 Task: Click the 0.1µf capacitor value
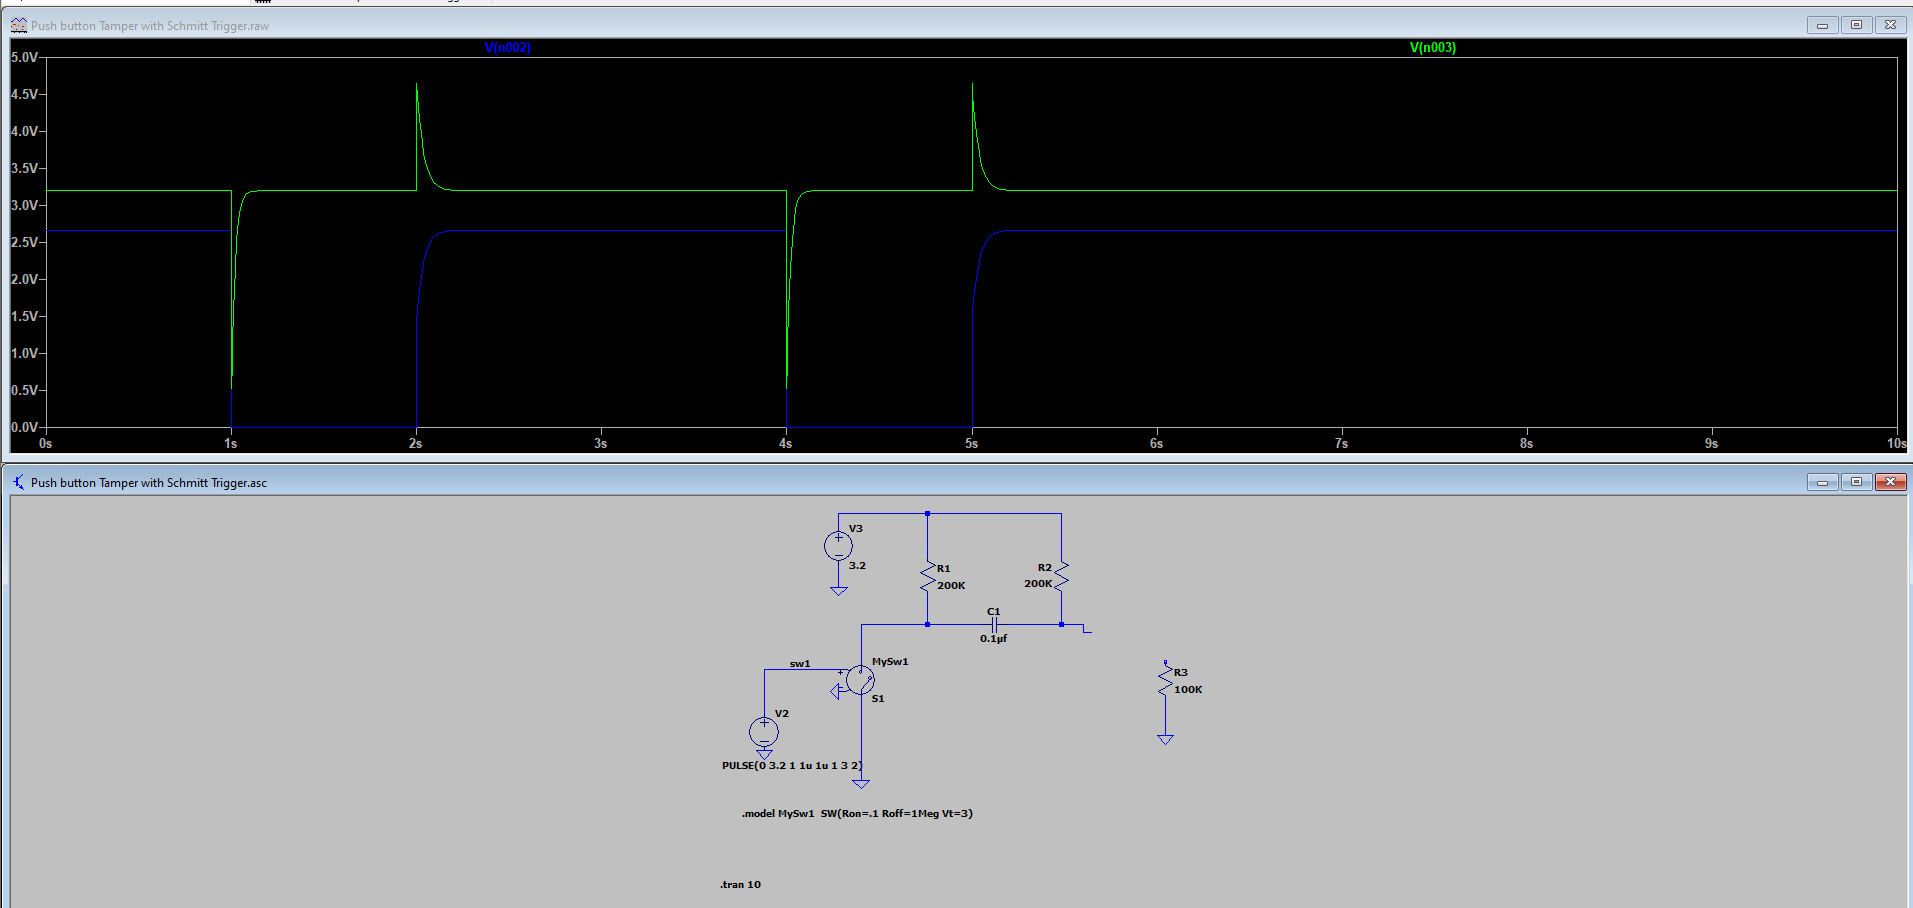click(993, 638)
